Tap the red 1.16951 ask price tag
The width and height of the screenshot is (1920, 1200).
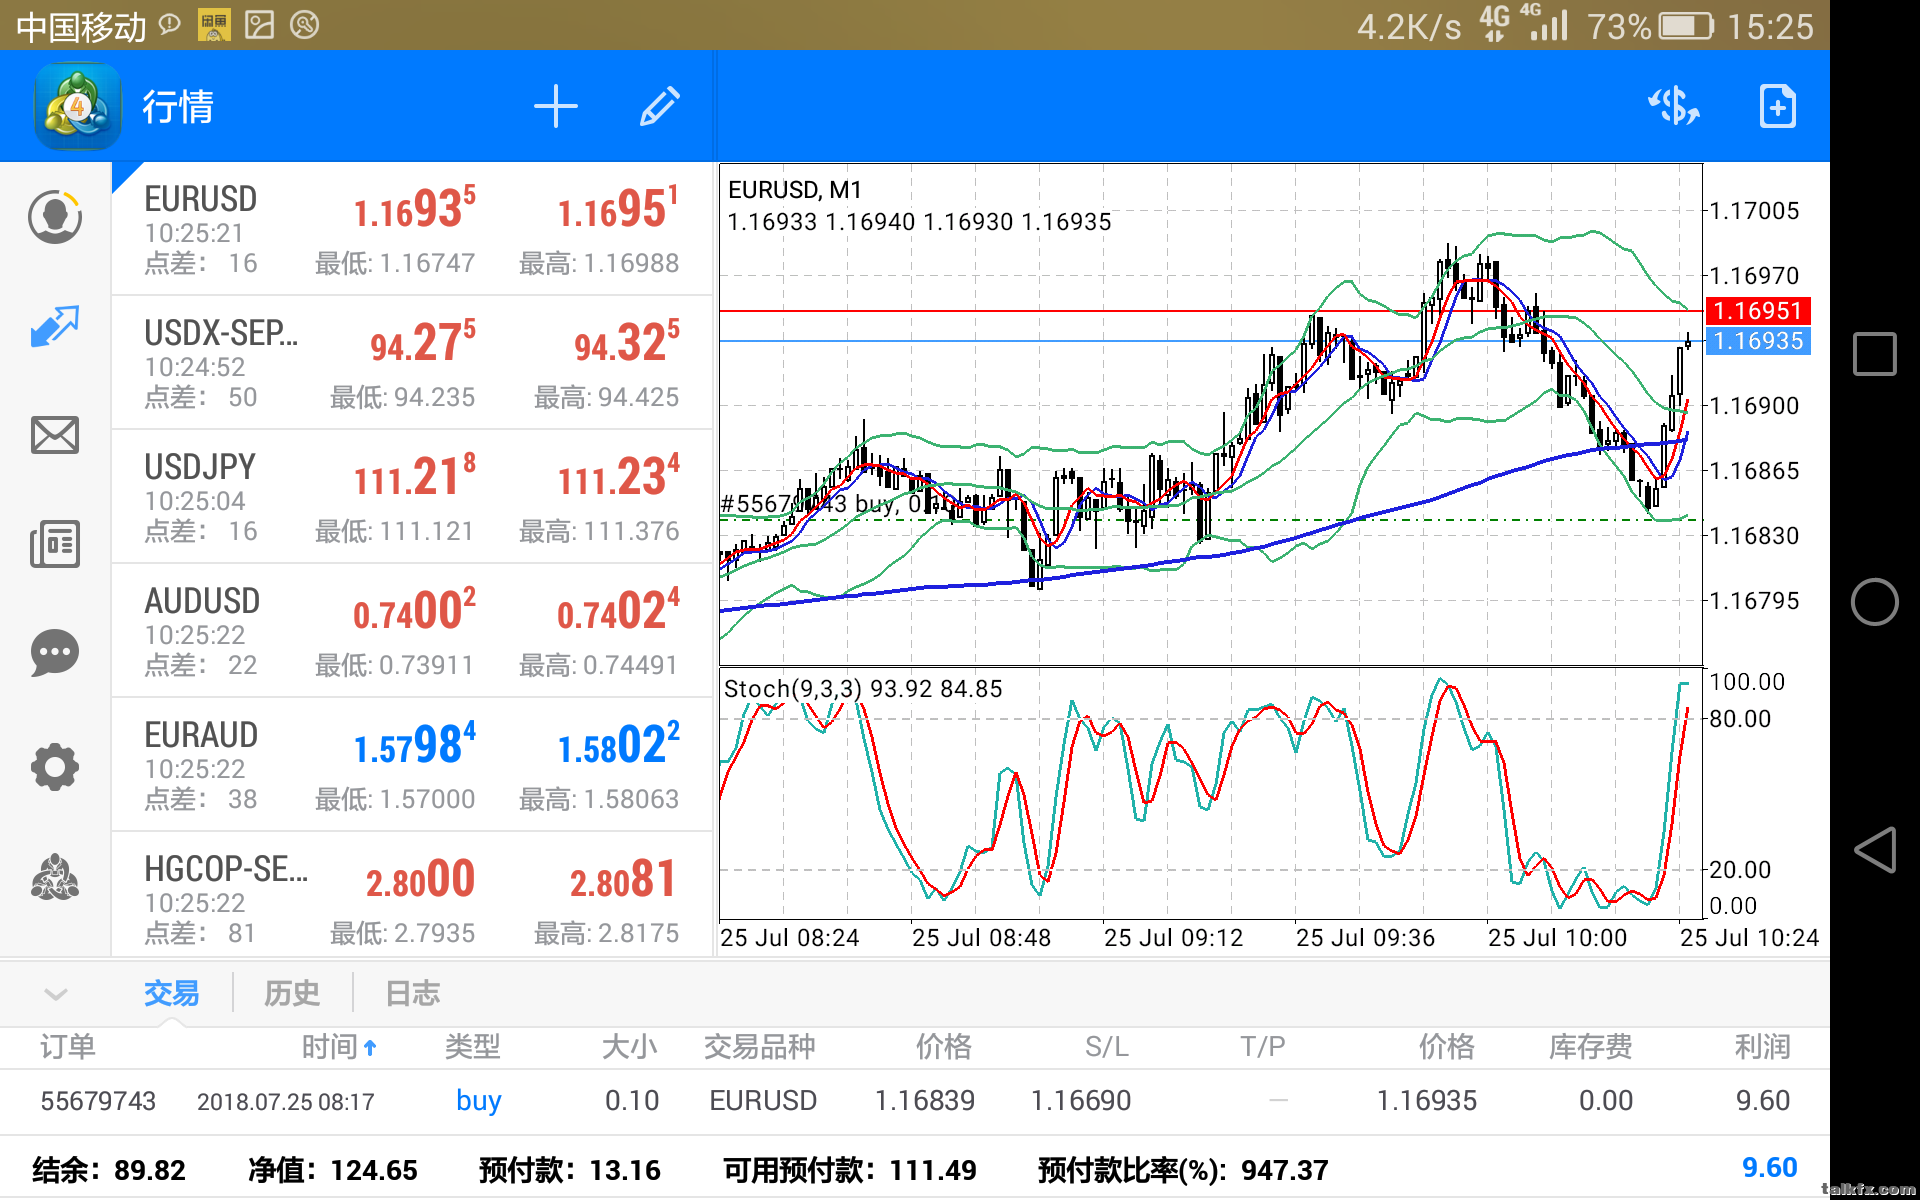(x=1757, y=311)
